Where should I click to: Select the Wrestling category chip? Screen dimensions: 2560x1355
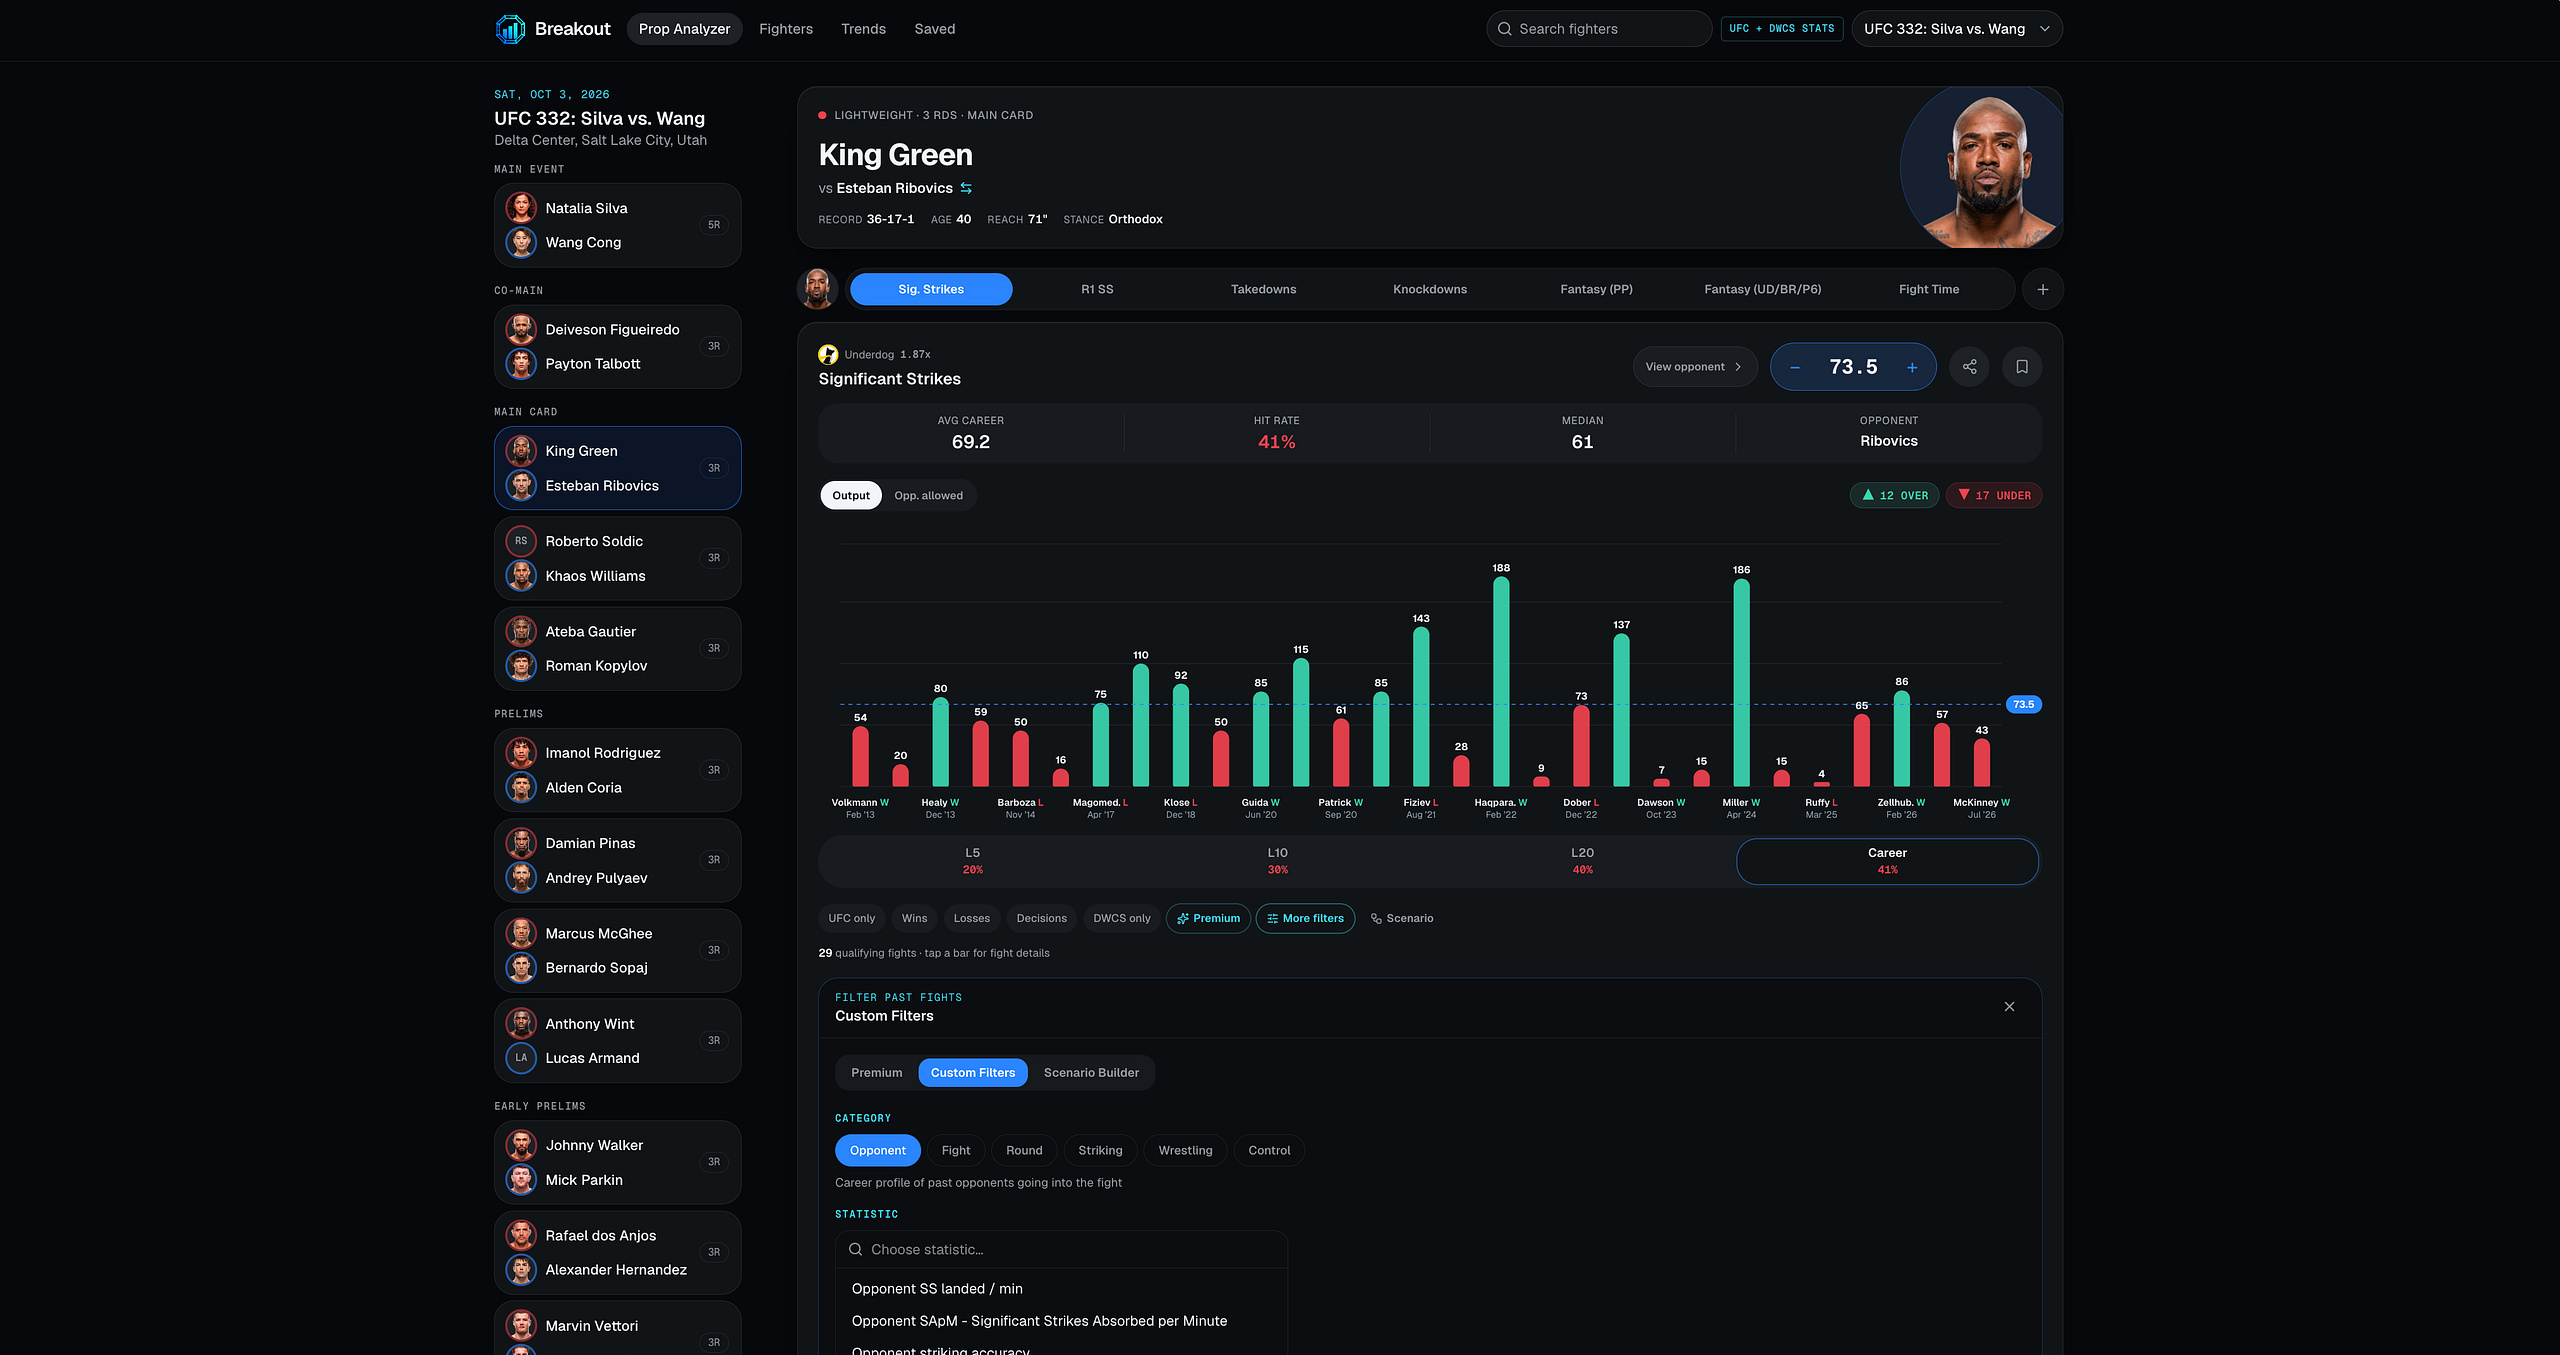point(1185,1150)
